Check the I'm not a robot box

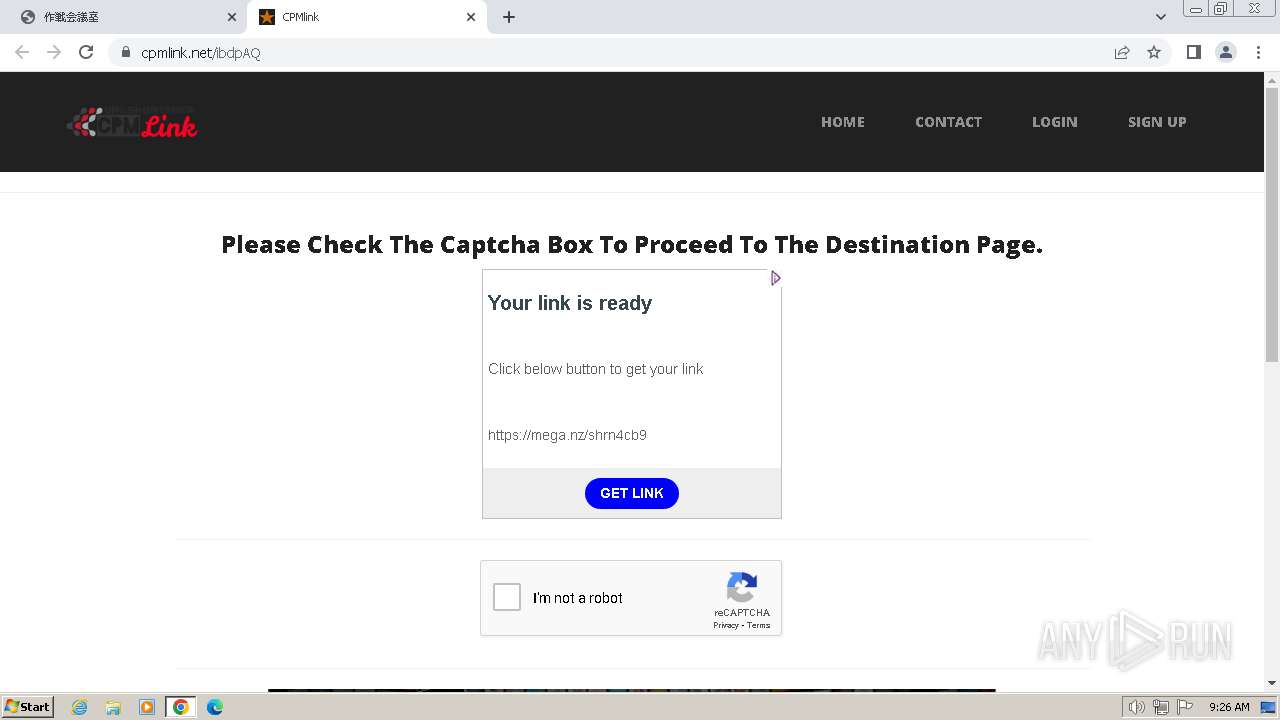(x=507, y=597)
